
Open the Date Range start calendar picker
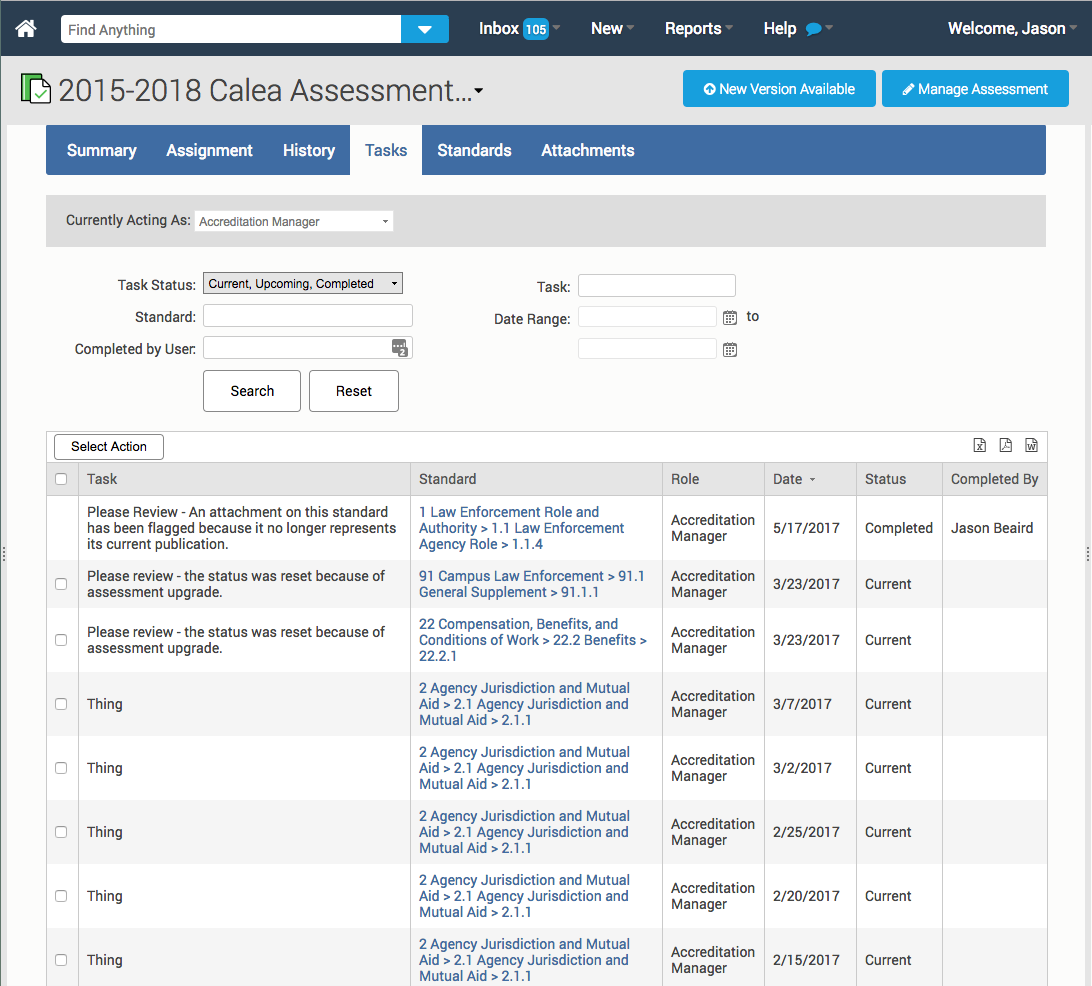(730, 318)
